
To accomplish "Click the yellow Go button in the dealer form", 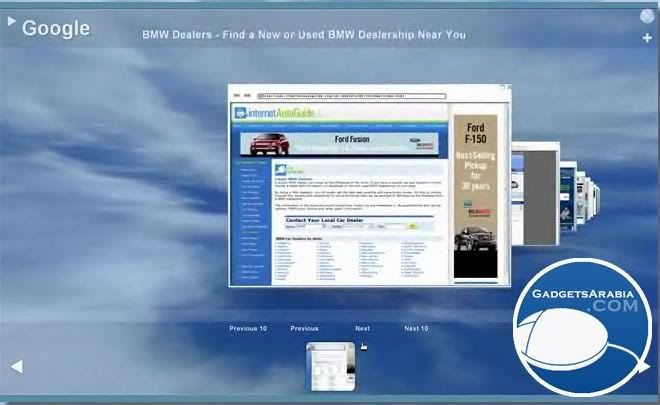I will pos(412,226).
